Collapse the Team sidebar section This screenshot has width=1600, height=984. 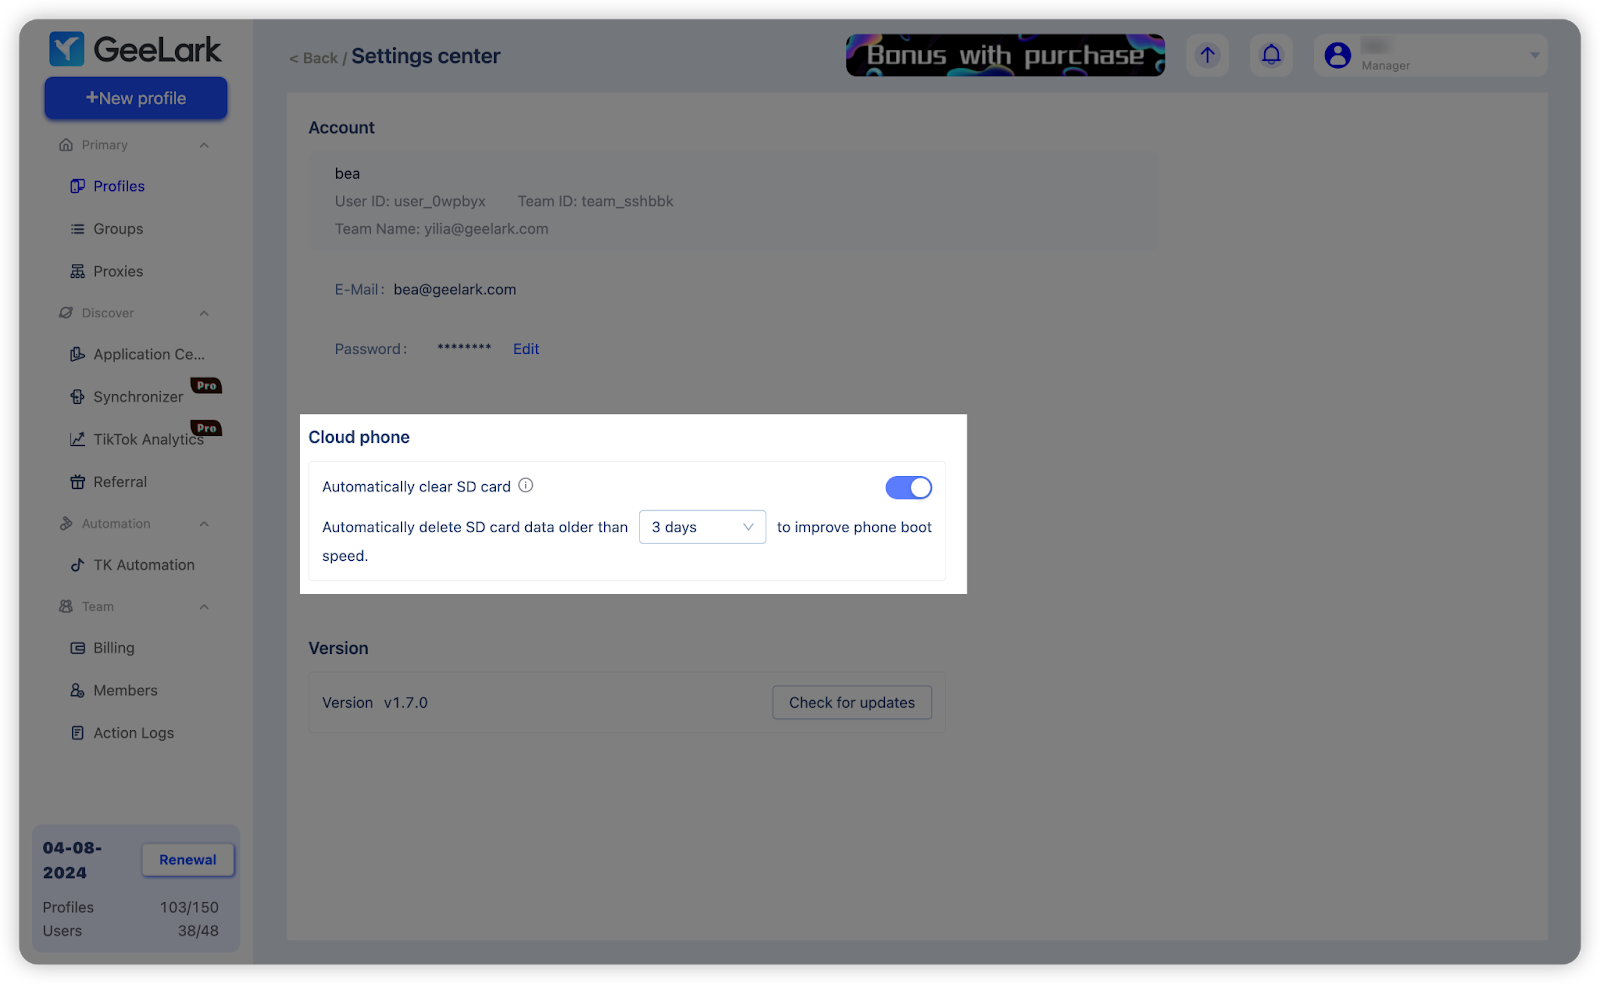coord(204,607)
